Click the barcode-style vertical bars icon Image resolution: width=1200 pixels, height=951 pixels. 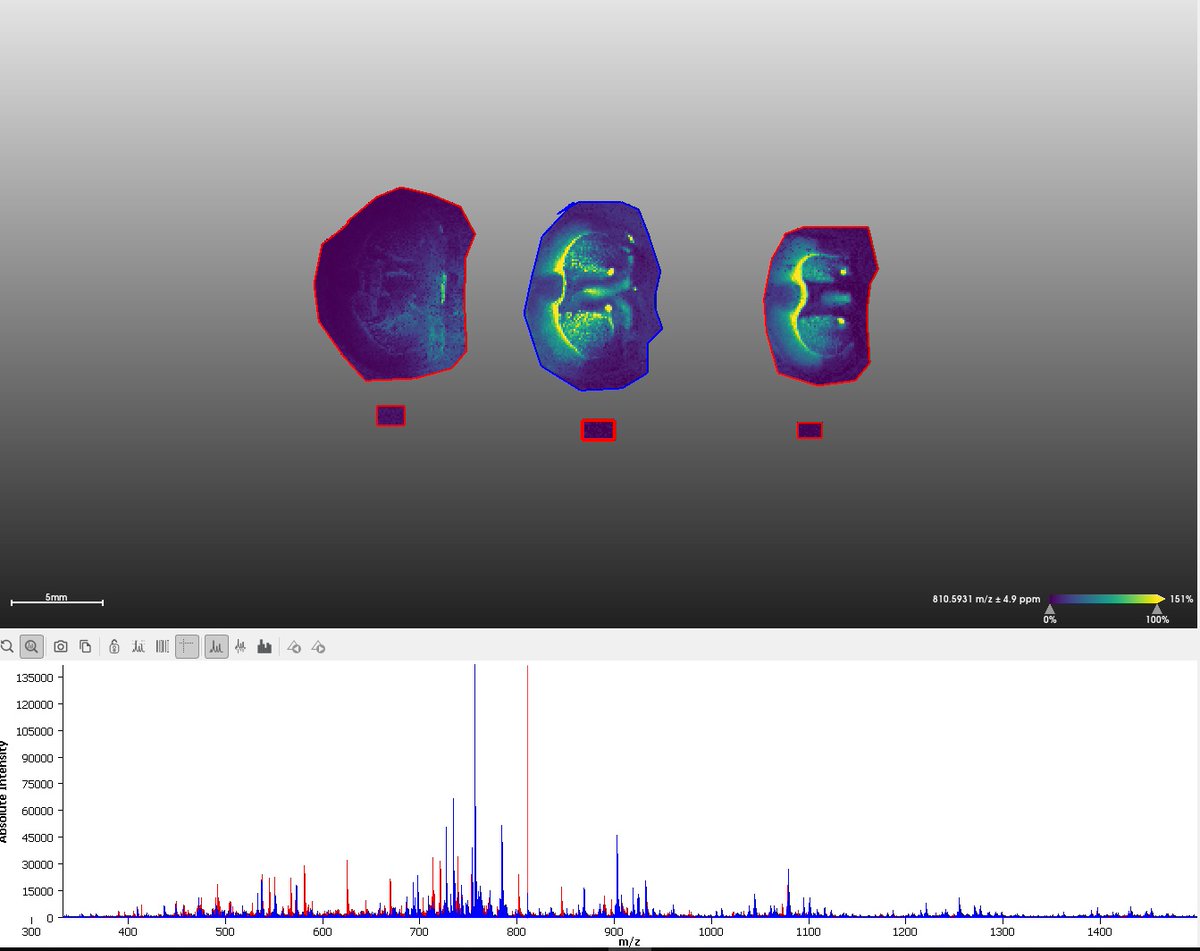click(162, 647)
